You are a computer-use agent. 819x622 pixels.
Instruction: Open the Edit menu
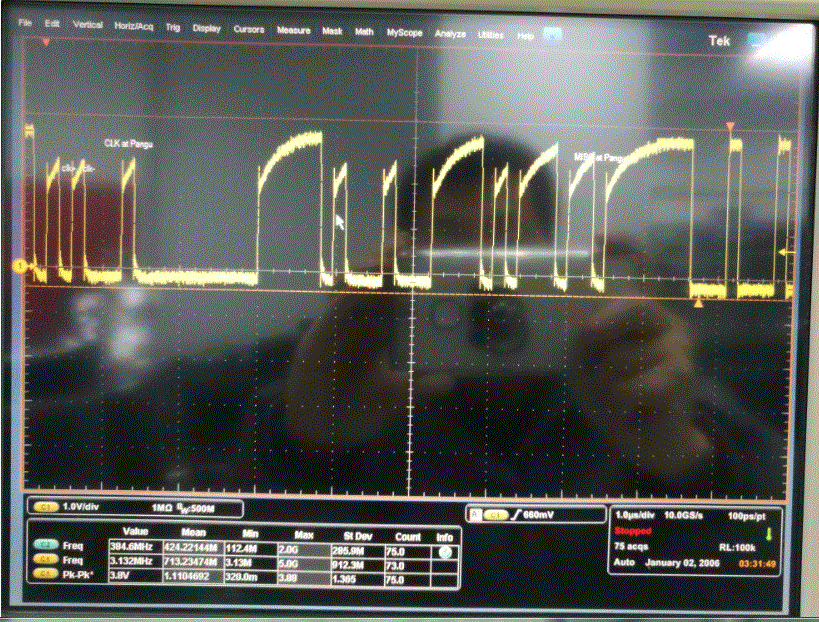point(51,24)
